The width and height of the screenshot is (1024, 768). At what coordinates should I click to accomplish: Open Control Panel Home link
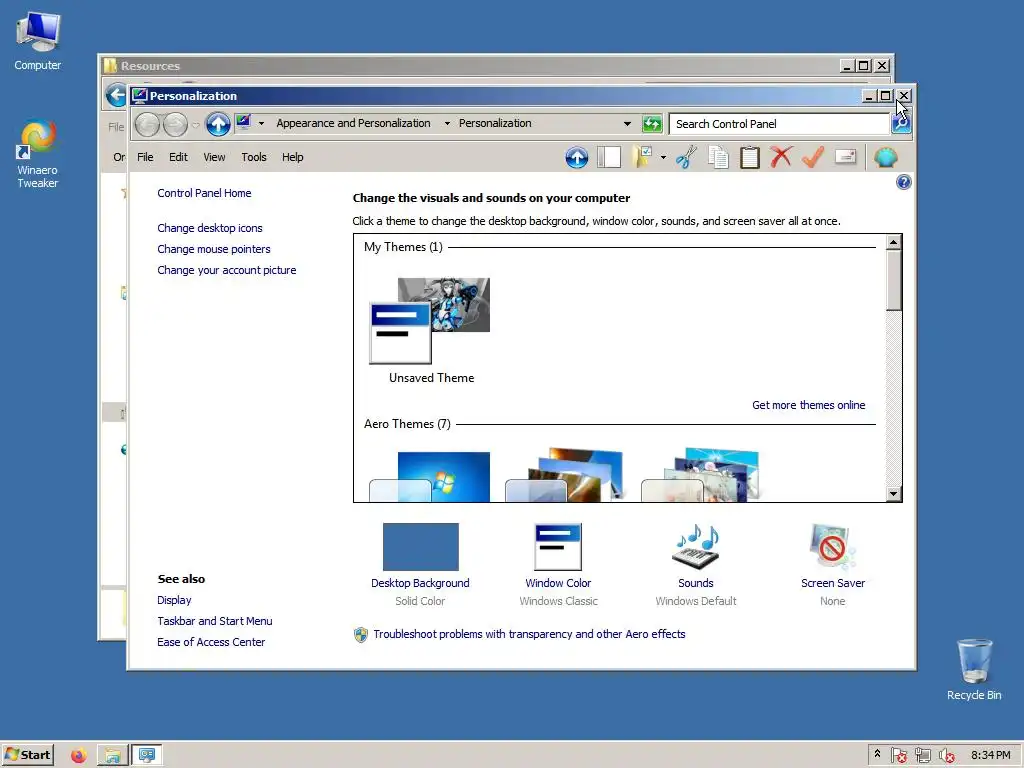click(204, 193)
